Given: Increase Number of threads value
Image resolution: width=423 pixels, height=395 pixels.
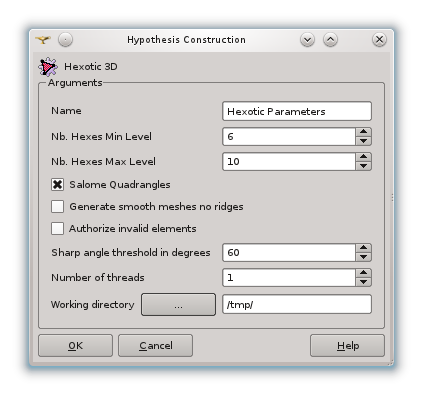Looking at the screenshot, I should click(x=363, y=273).
